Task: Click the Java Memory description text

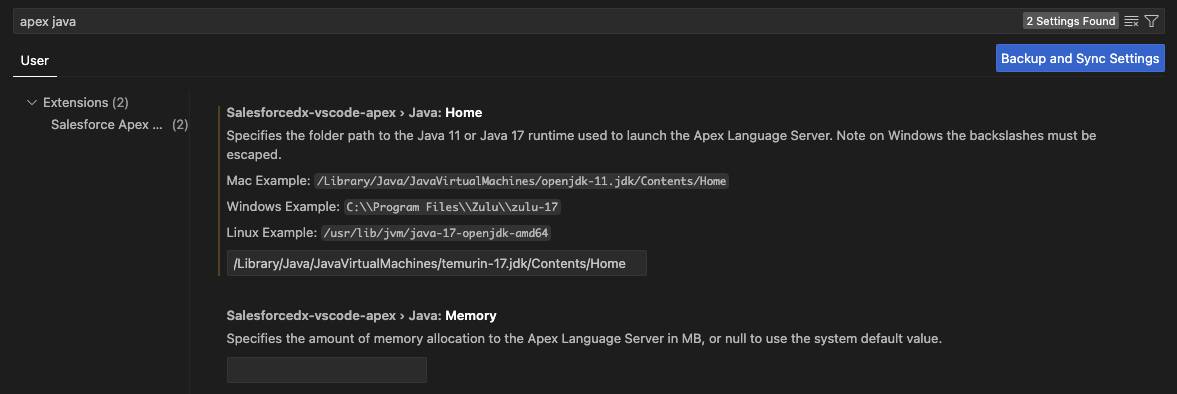Action: point(584,338)
